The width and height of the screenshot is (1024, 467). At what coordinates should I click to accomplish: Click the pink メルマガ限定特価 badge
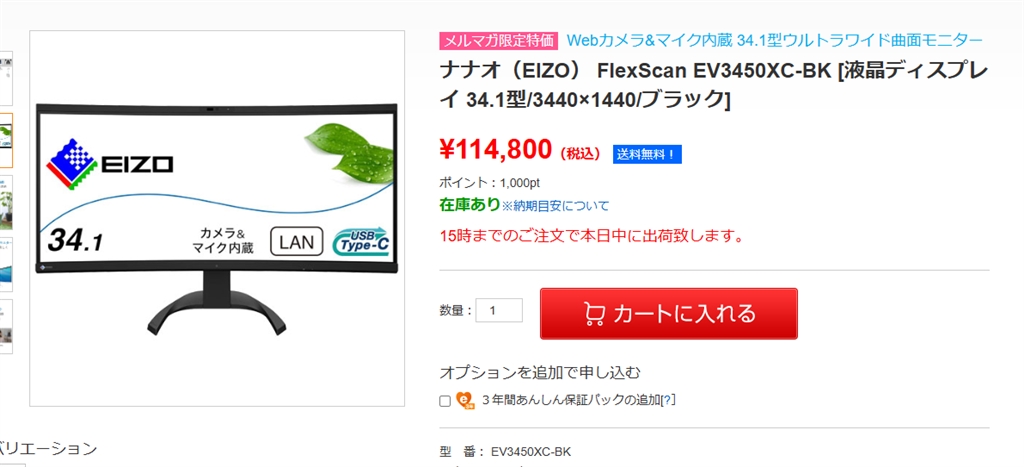point(499,40)
